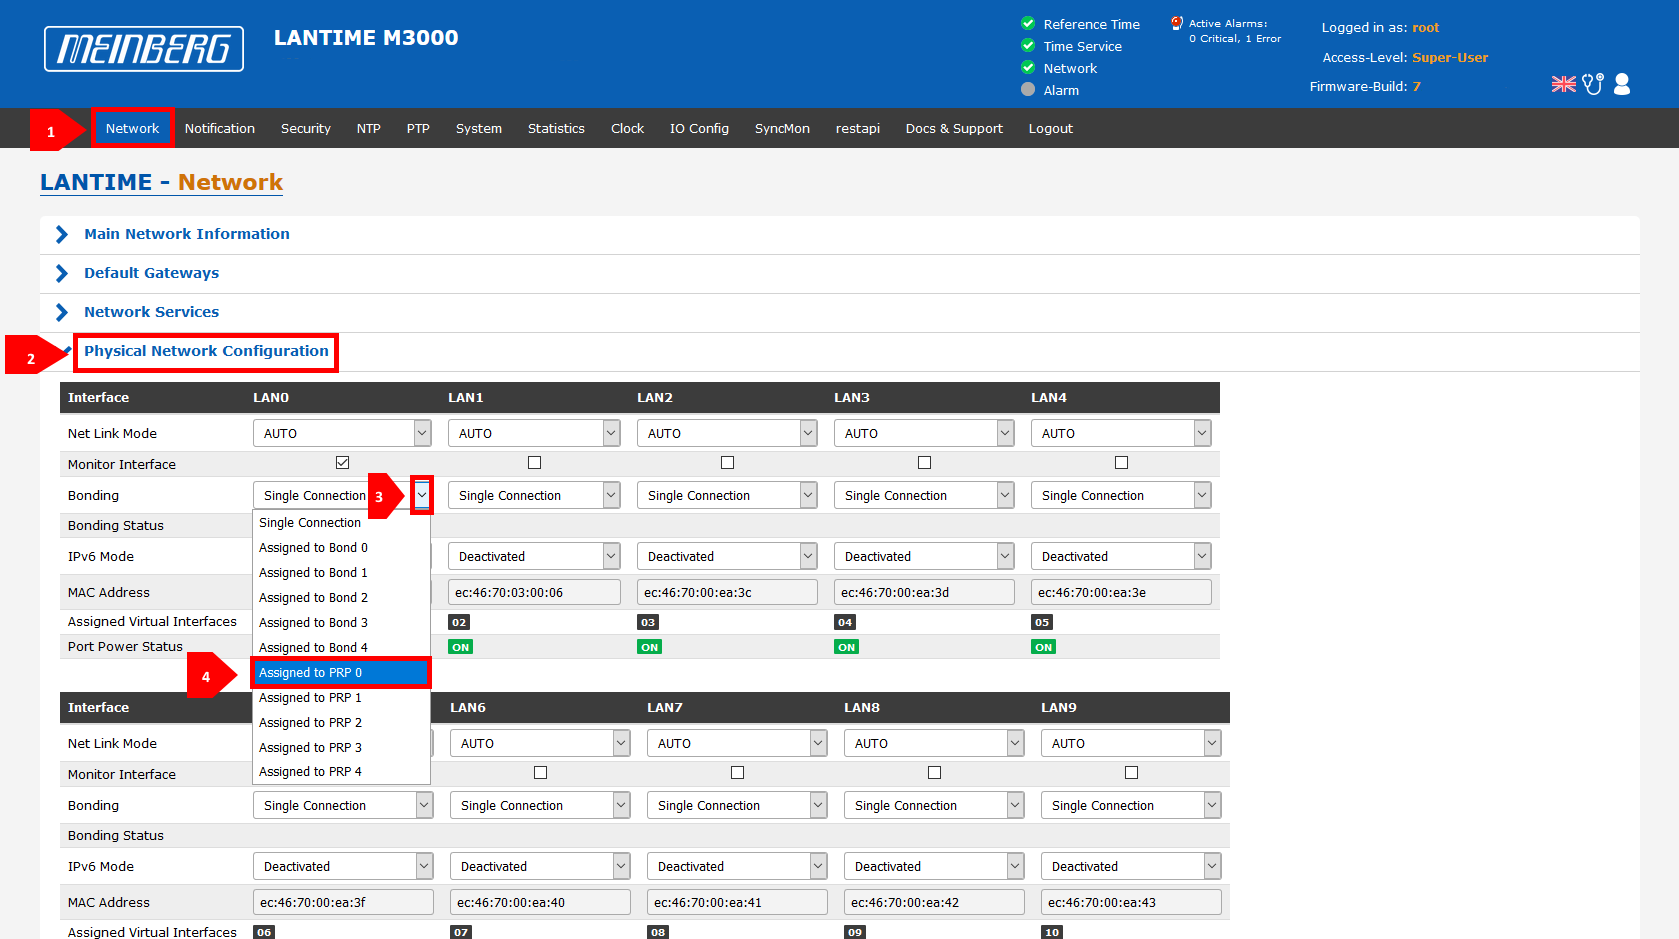Viewport: 1679px width, 939px height.
Task: Click LAN1 Port Power ON badge
Action: click(x=460, y=647)
